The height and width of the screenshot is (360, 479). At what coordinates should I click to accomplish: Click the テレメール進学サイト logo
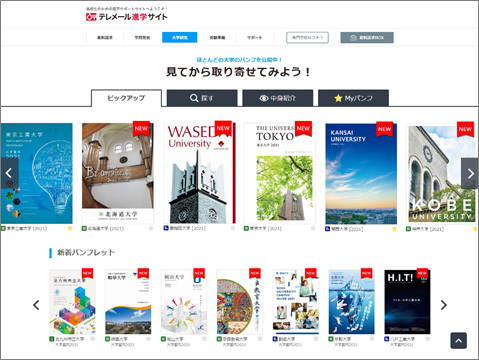pyautogui.click(x=127, y=17)
